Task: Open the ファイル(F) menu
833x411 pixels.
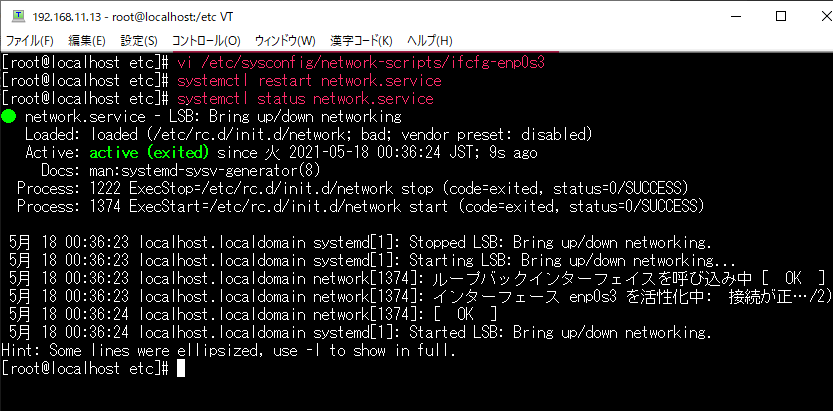Action: tap(30, 41)
